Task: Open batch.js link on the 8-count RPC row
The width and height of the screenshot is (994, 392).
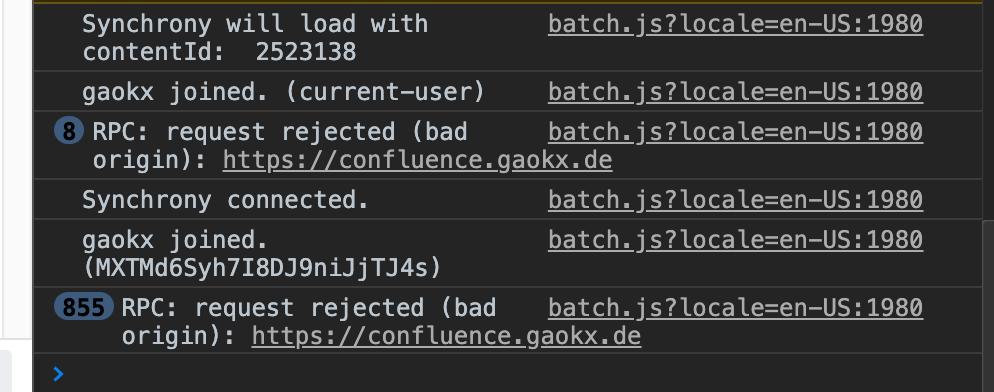Action: point(735,132)
